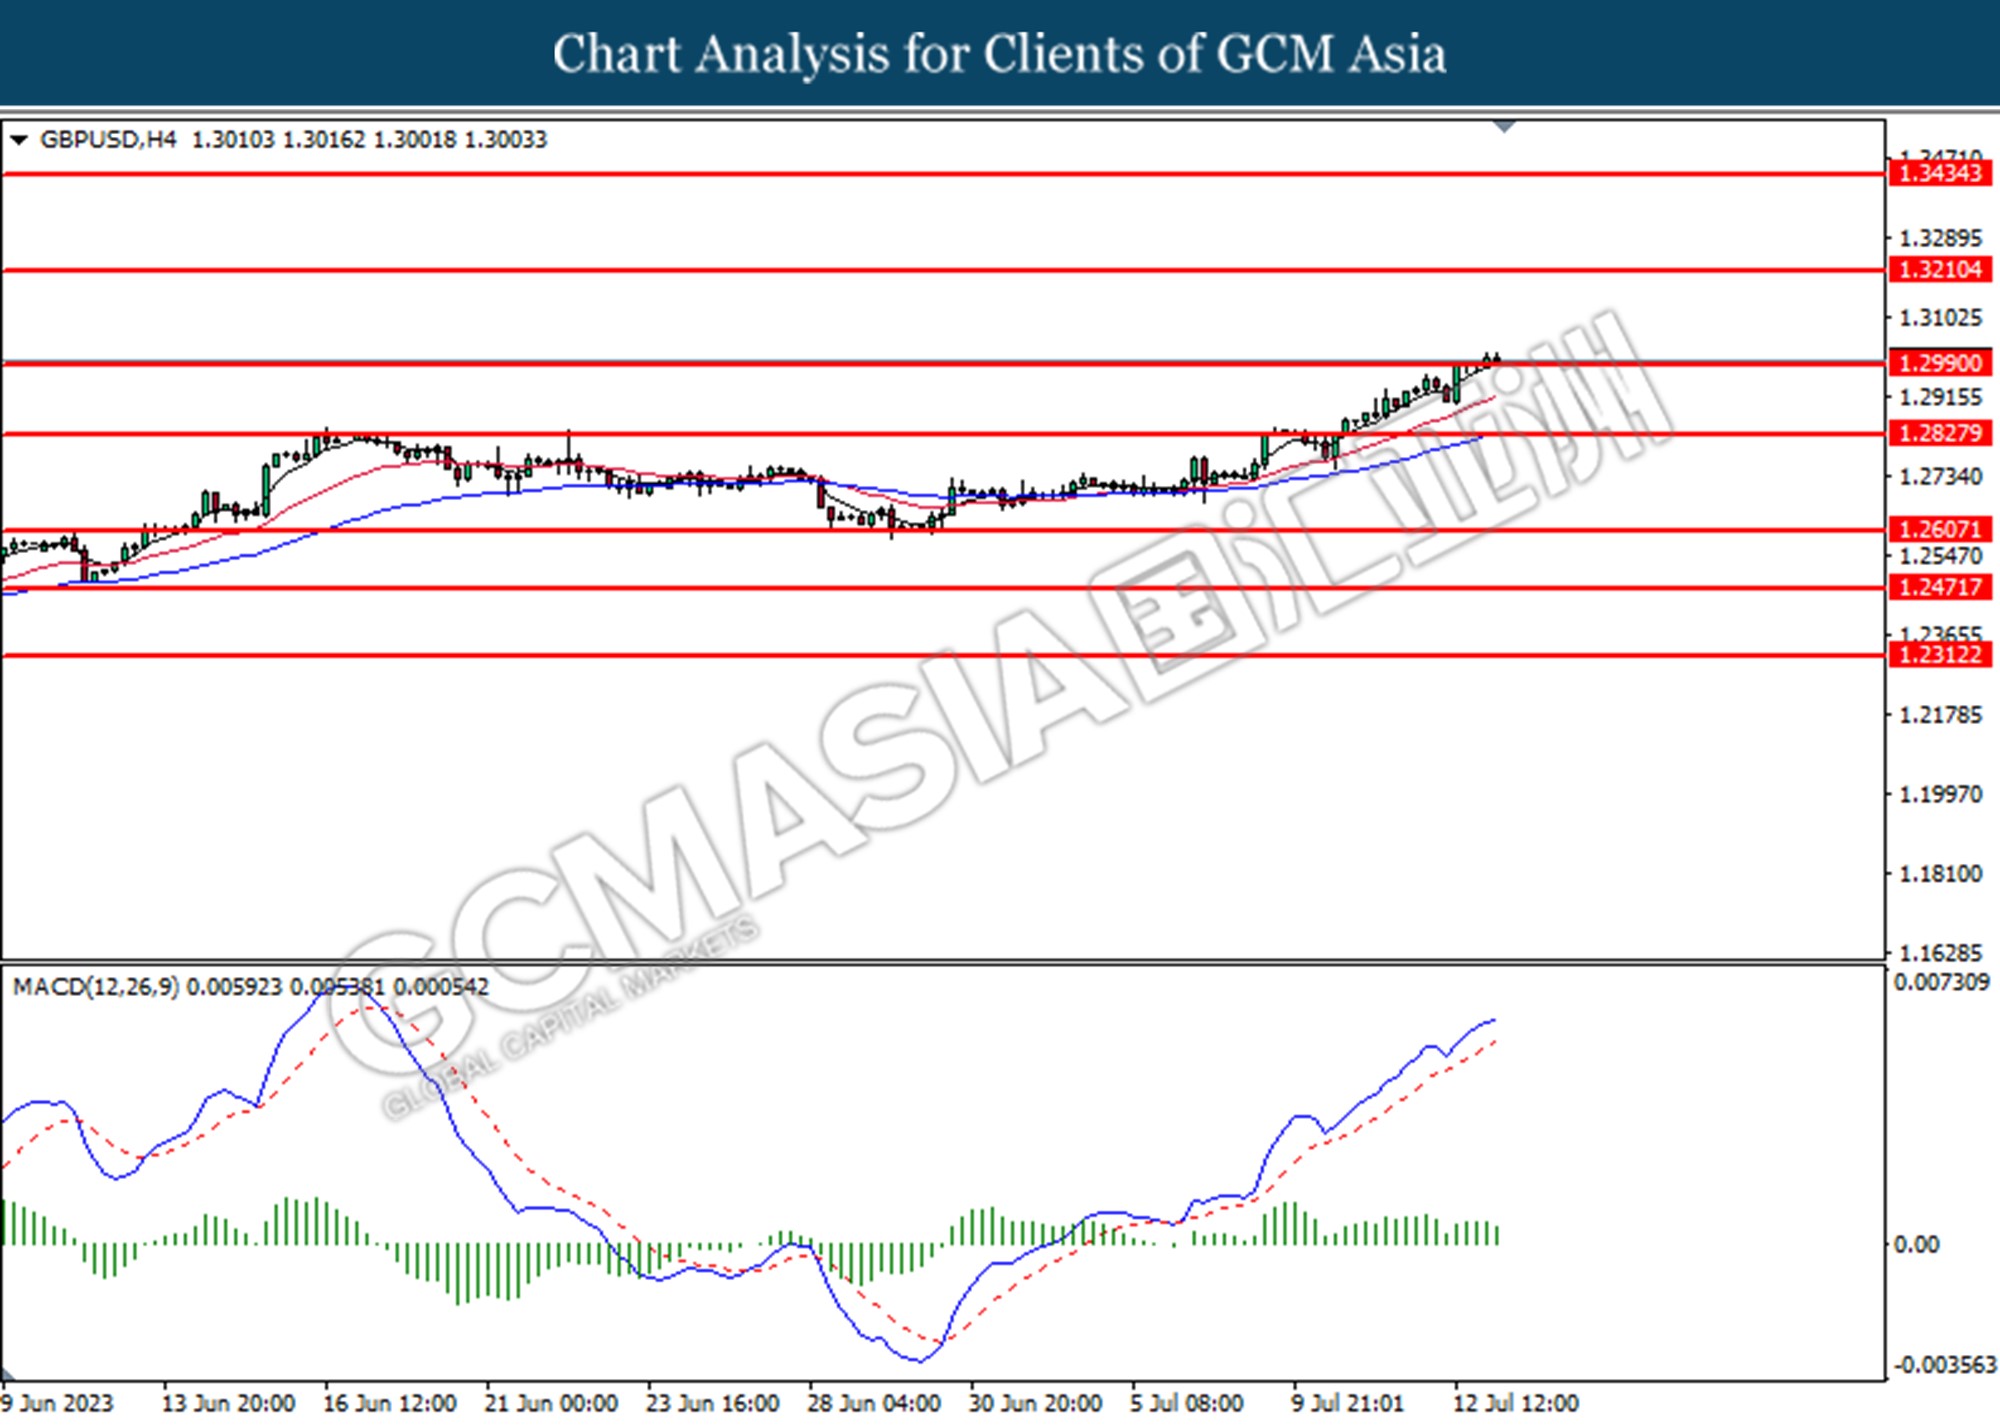Click the 28 Jun 04:00 time label
The image size is (2000, 1428).
click(x=874, y=1404)
